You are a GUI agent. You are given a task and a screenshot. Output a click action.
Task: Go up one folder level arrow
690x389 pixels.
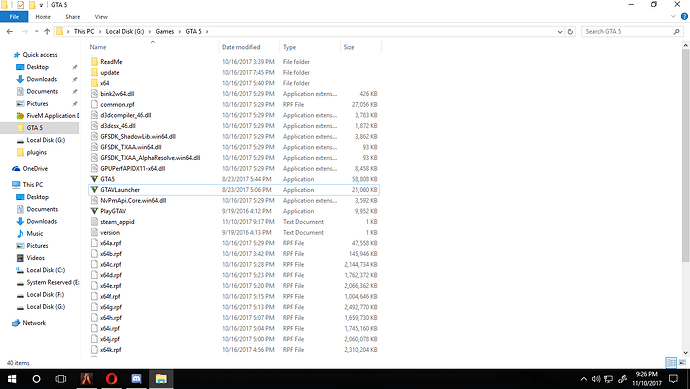(47, 32)
